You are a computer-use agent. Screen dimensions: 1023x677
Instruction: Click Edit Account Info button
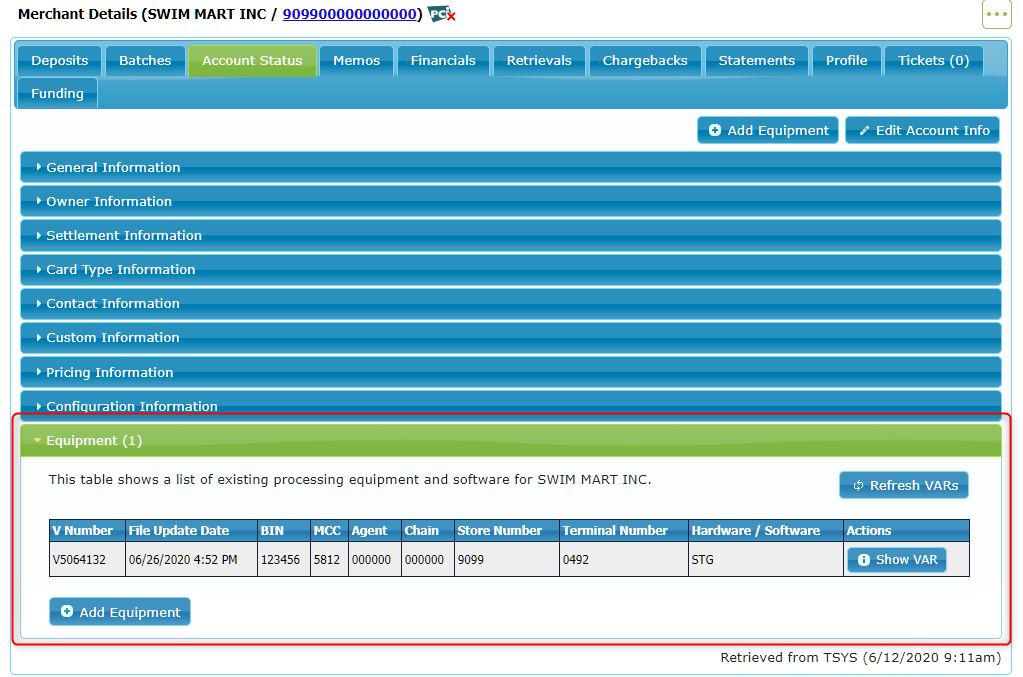click(x=924, y=130)
